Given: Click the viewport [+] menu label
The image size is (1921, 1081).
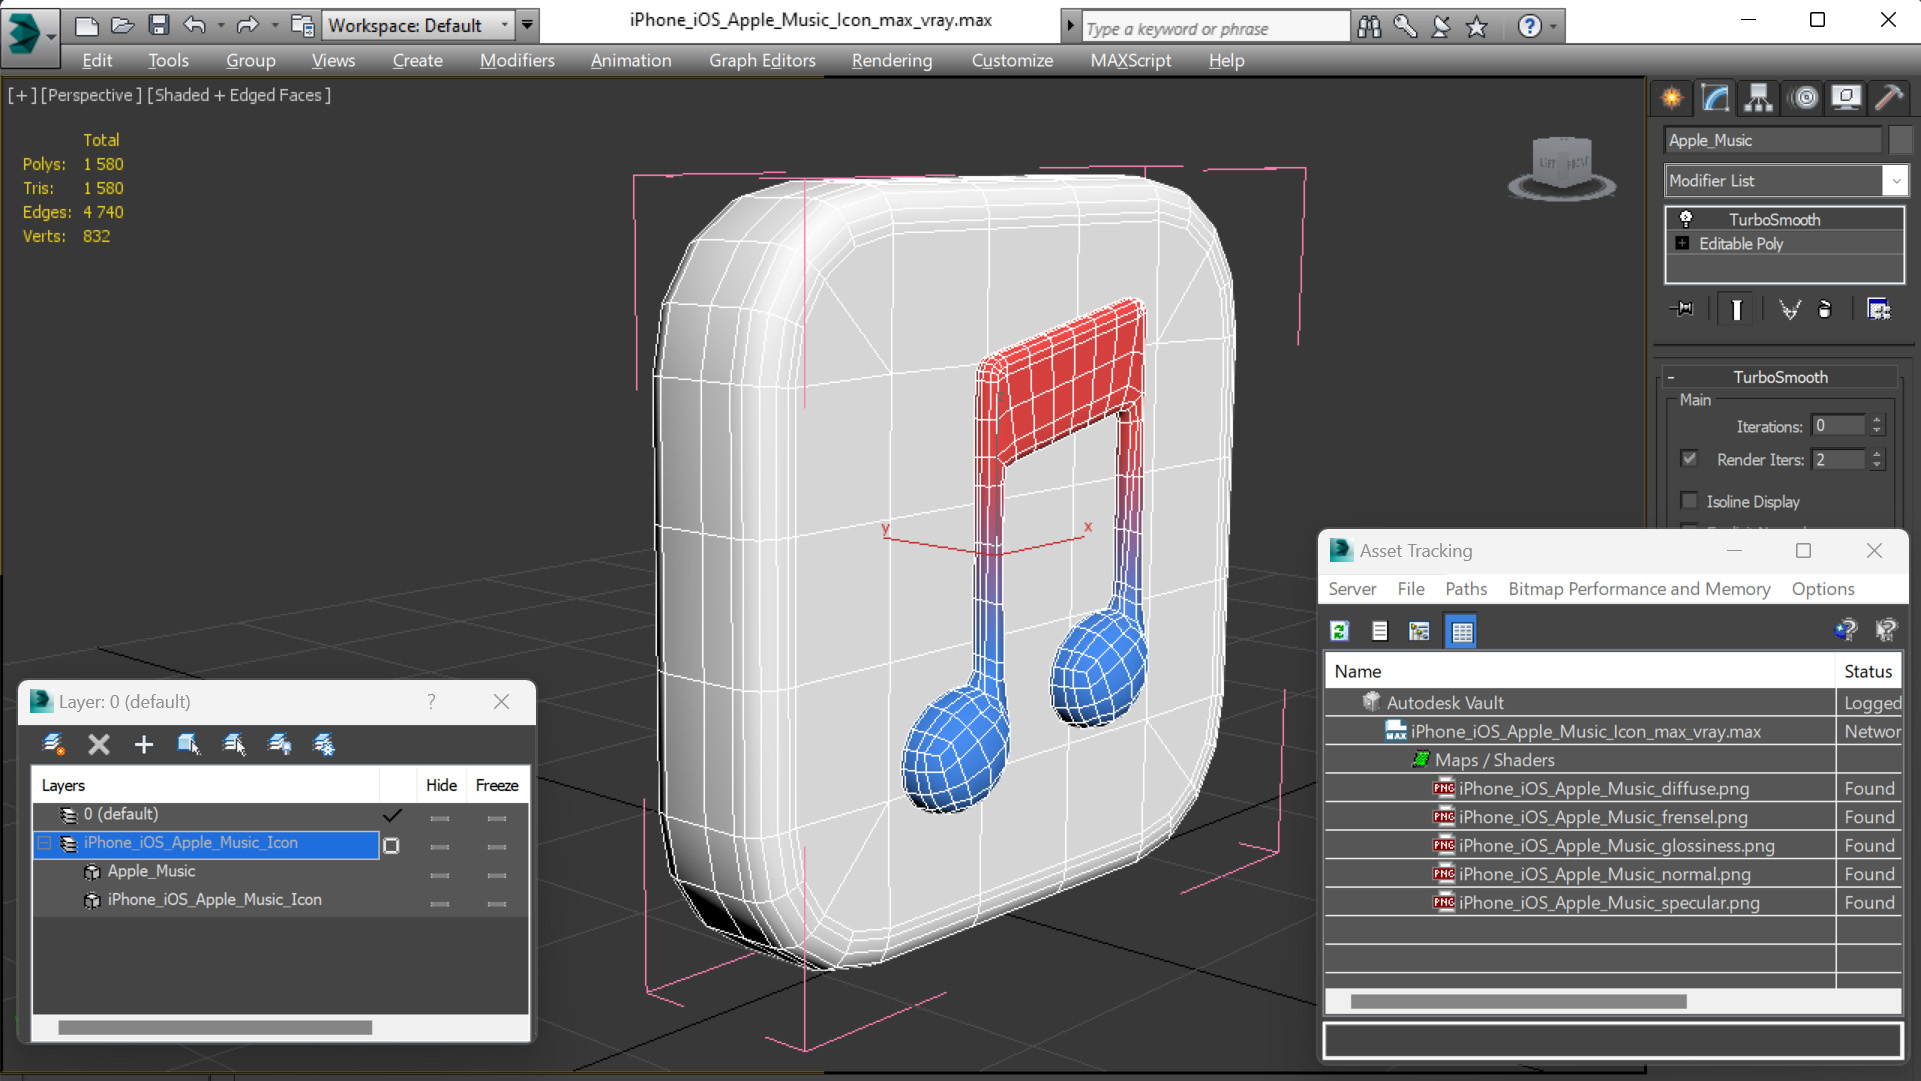Looking at the screenshot, I should [x=21, y=95].
